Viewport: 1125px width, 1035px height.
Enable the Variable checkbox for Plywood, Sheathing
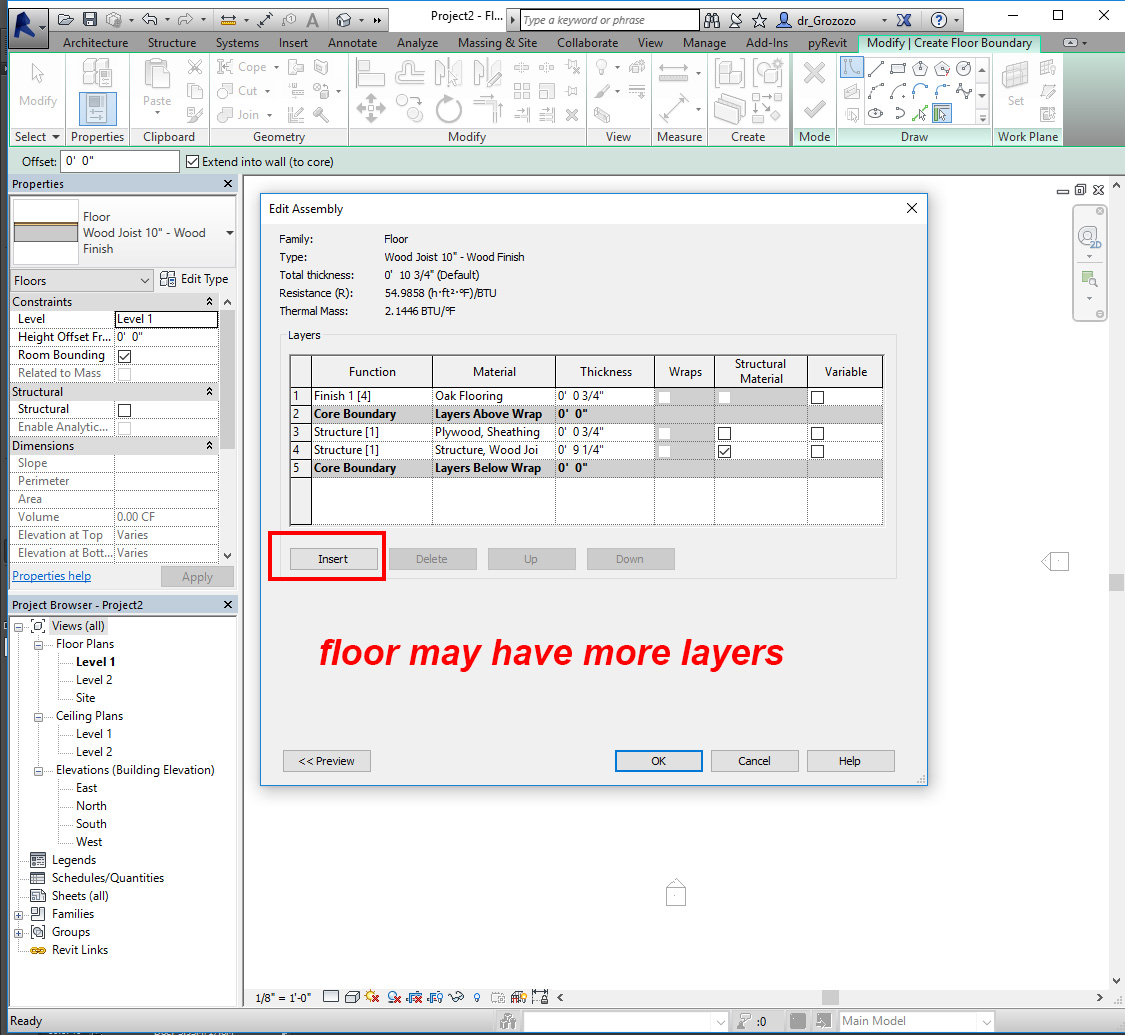817,432
